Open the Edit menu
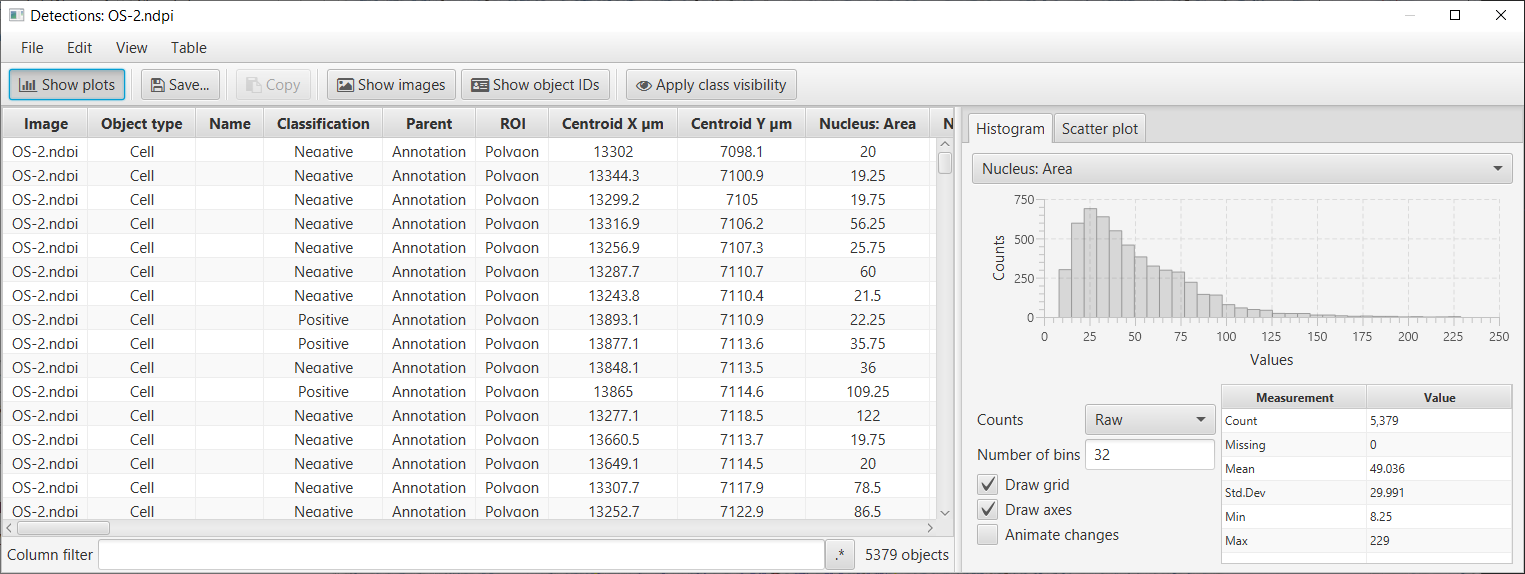 pyautogui.click(x=79, y=47)
